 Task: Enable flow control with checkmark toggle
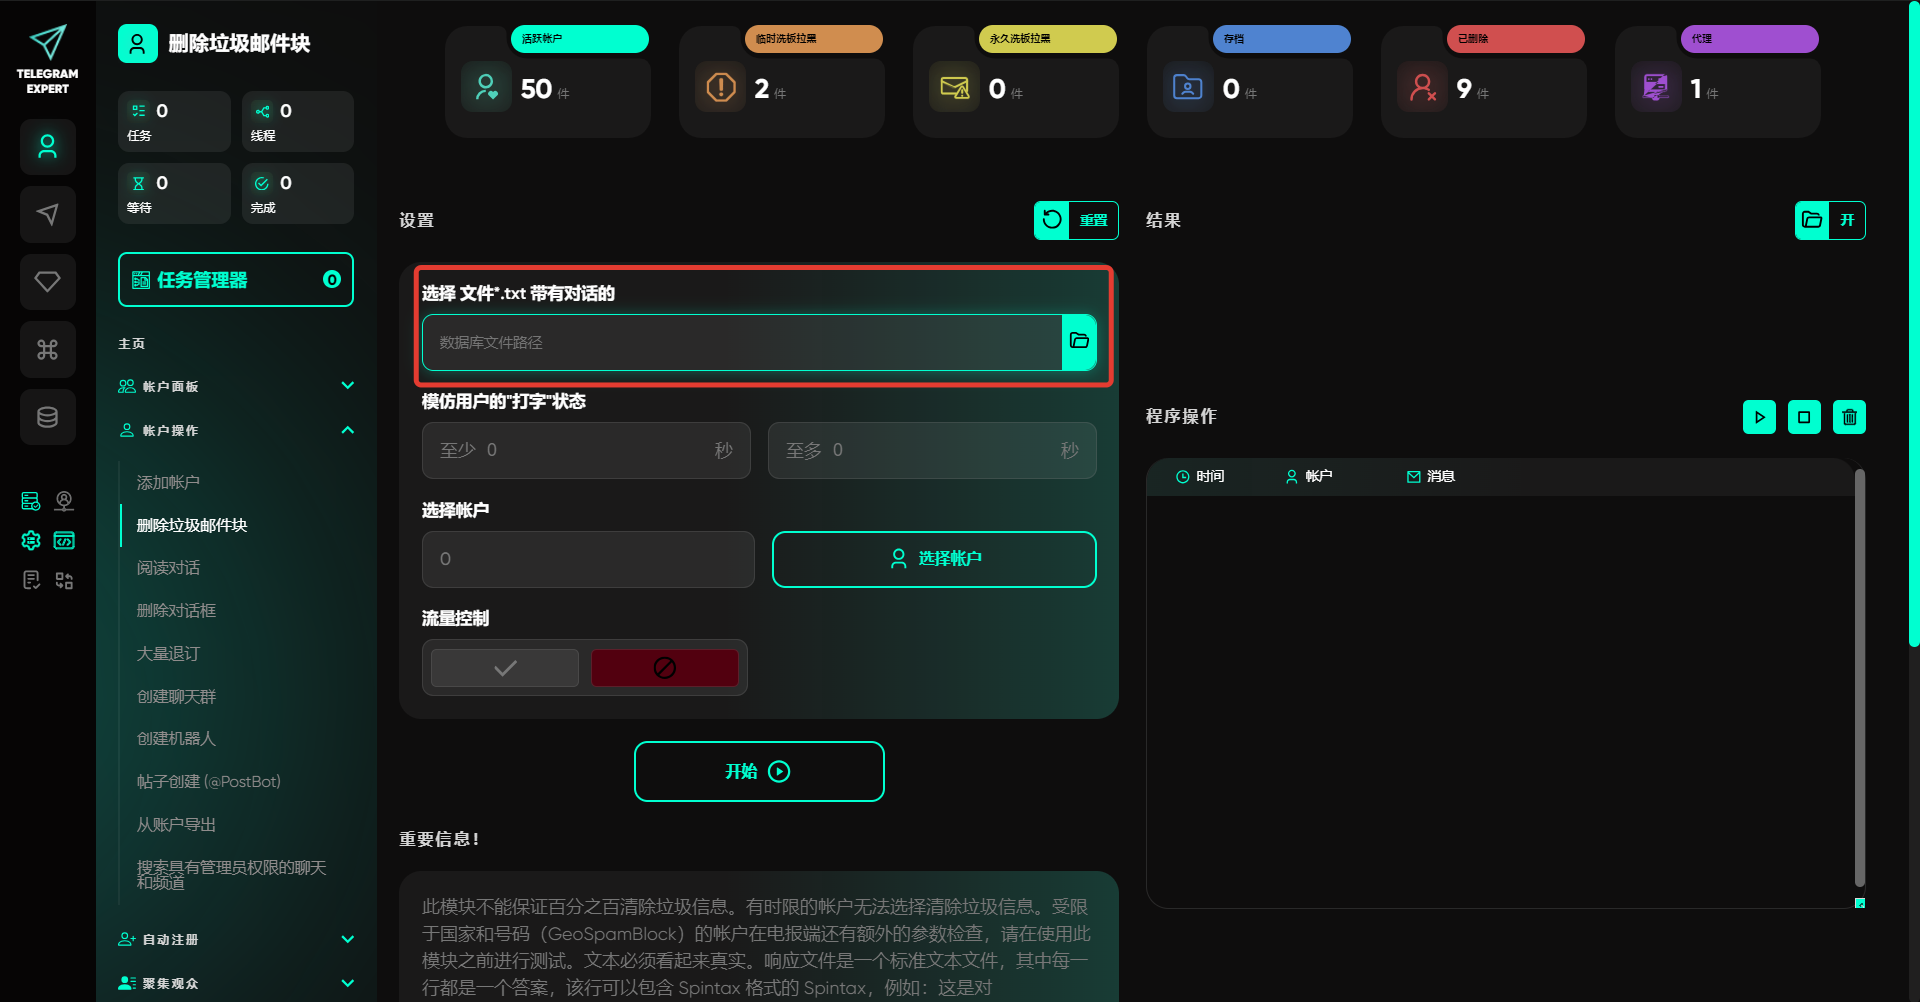[505, 668]
